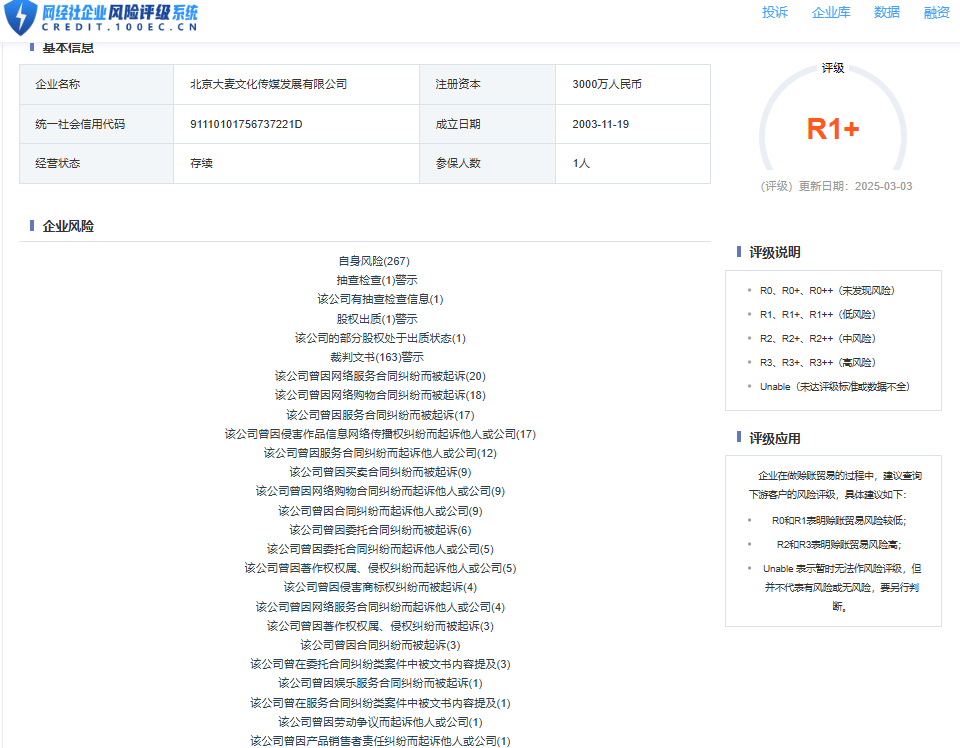Click 该公司曾因著作权权属、侵权纠纷而被起诉(3)
This screenshot has width=960, height=748.
click(380, 626)
